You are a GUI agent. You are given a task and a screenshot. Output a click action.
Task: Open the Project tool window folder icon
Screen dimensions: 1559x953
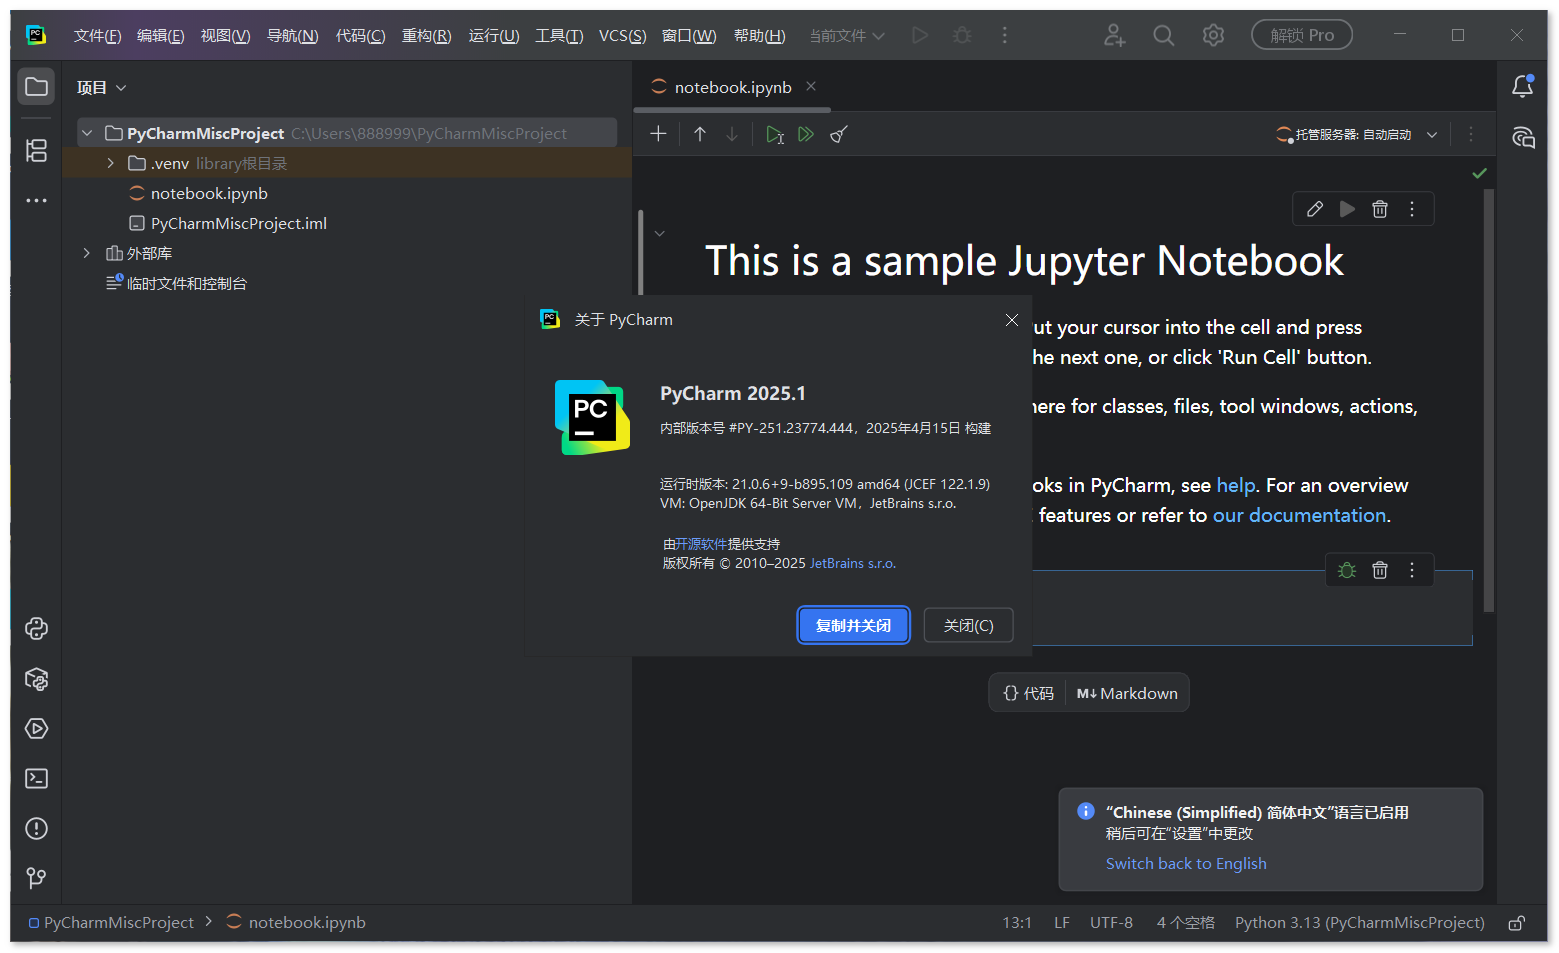36,87
